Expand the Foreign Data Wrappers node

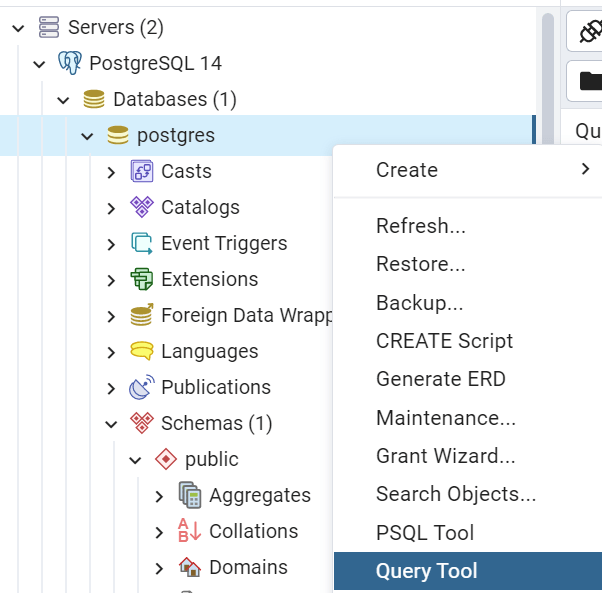111,316
